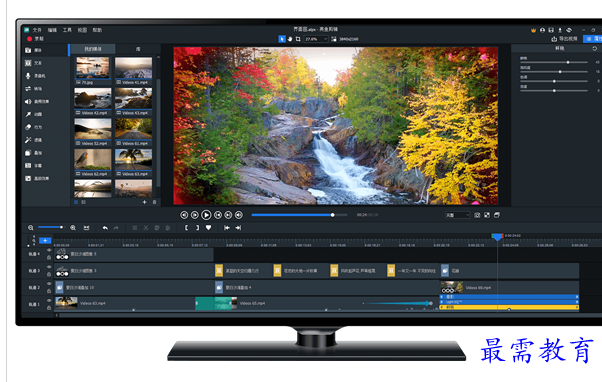
Task: Click the volume speaker button right of playback controls
Action: [x=239, y=215]
